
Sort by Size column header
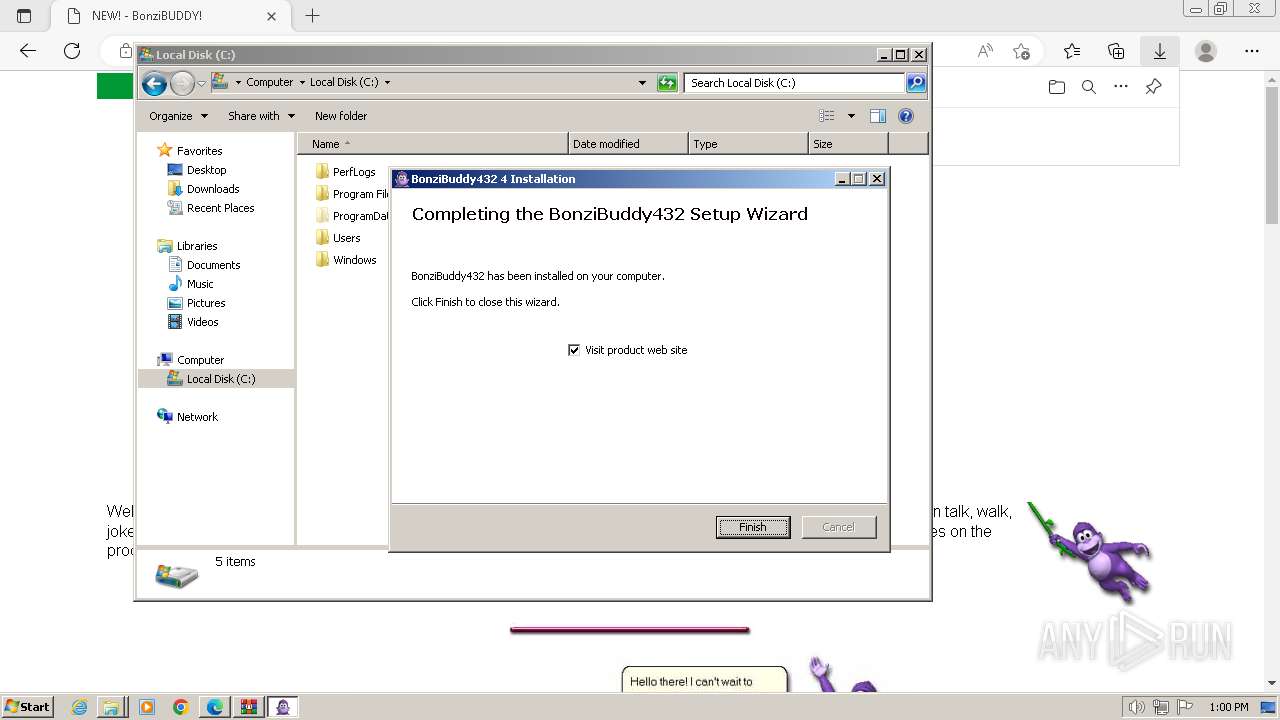tap(848, 144)
